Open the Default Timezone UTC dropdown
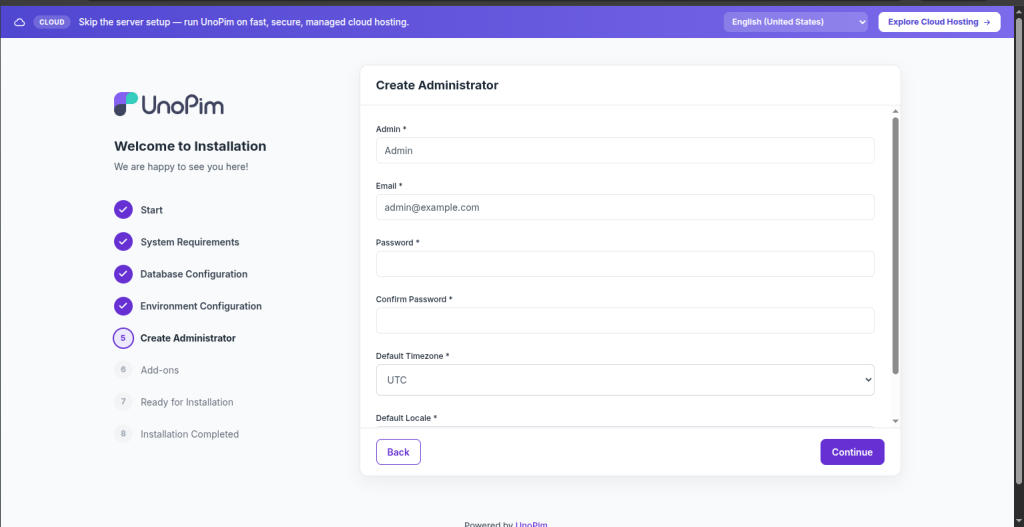Viewport: 1024px width, 527px height. pyautogui.click(x=625, y=379)
